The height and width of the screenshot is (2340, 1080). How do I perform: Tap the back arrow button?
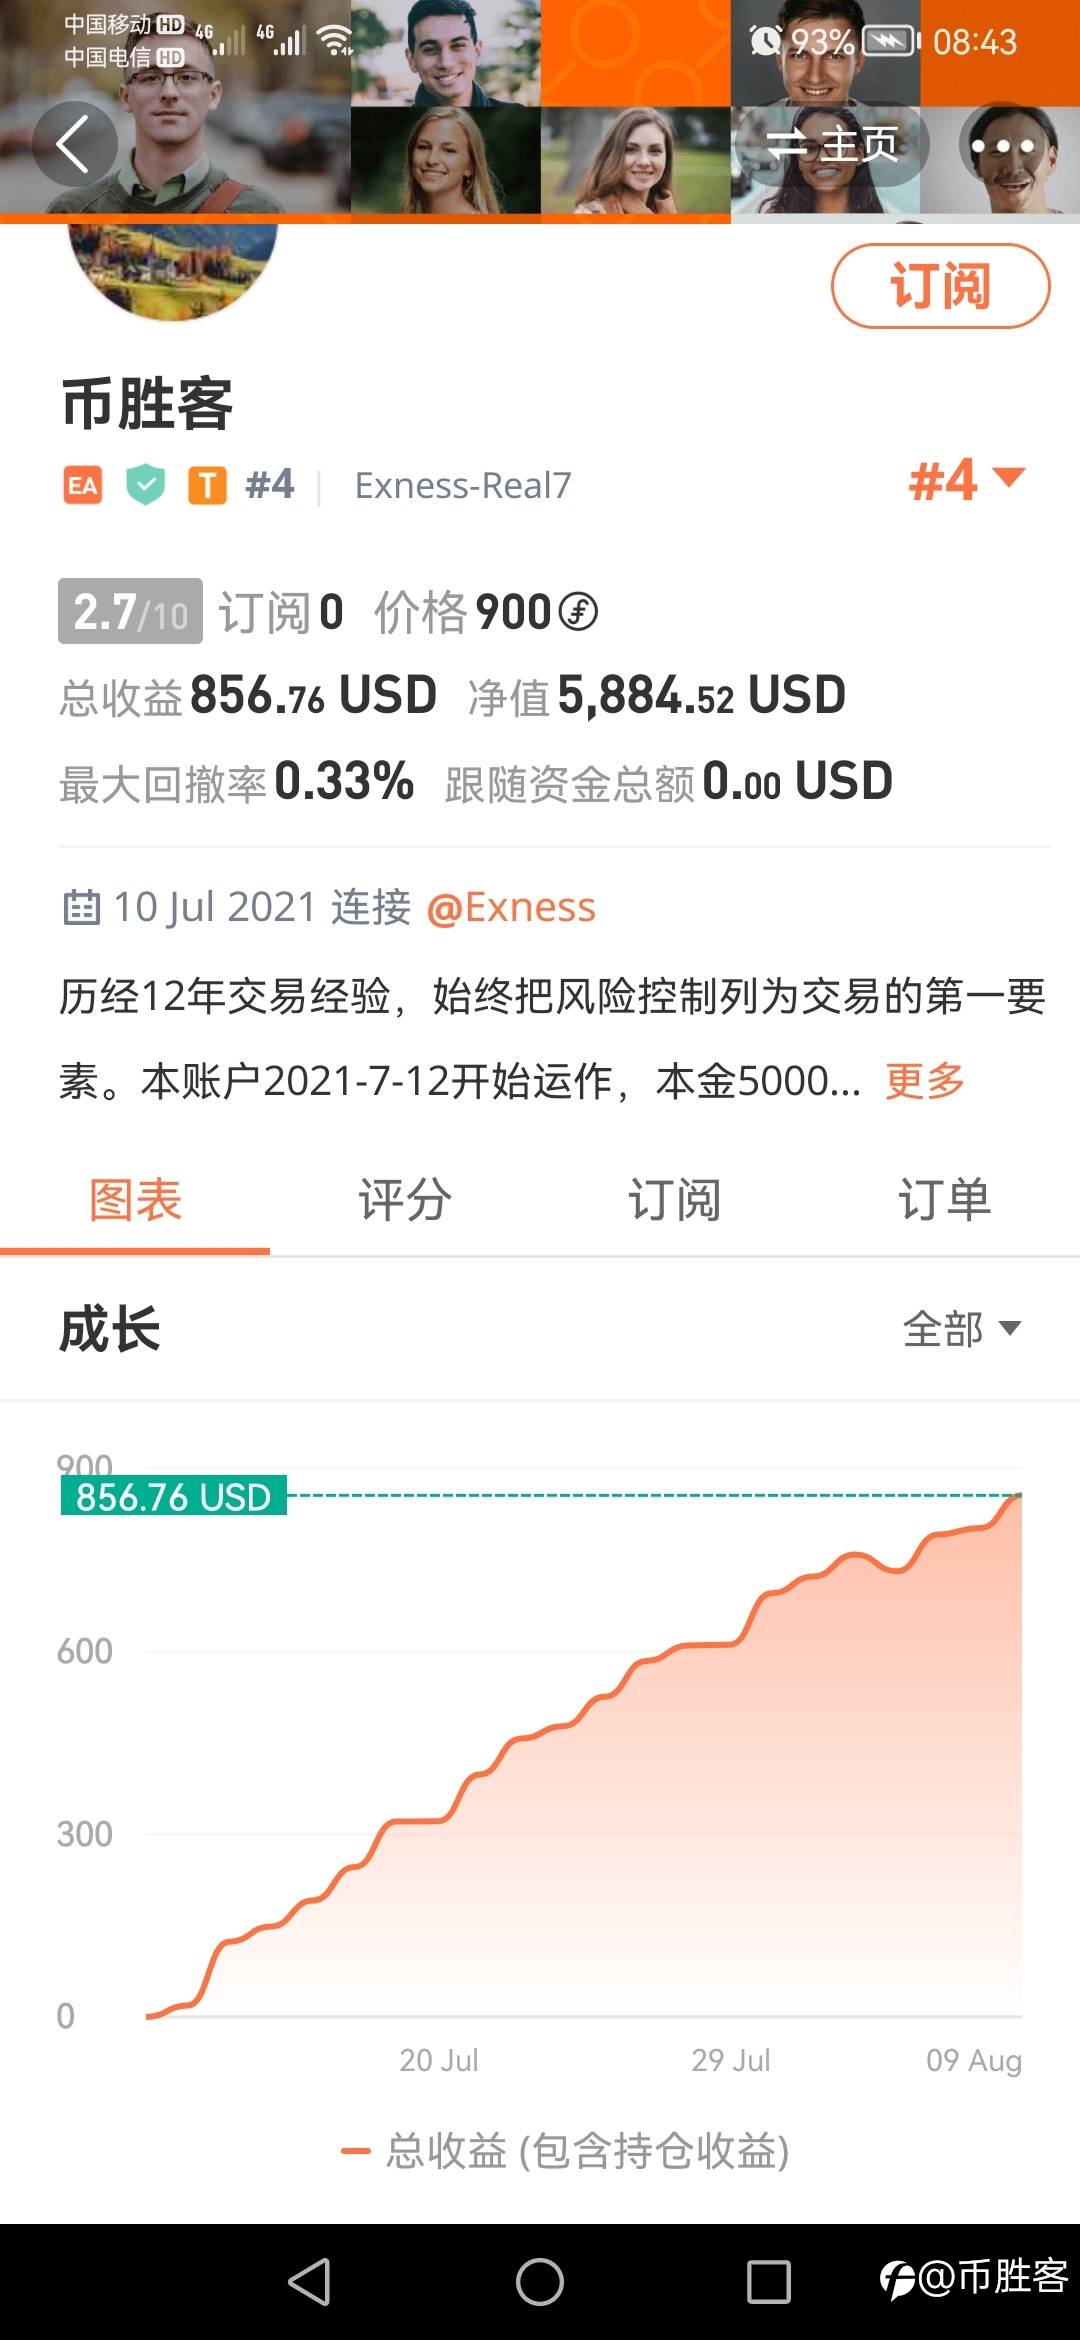(74, 145)
